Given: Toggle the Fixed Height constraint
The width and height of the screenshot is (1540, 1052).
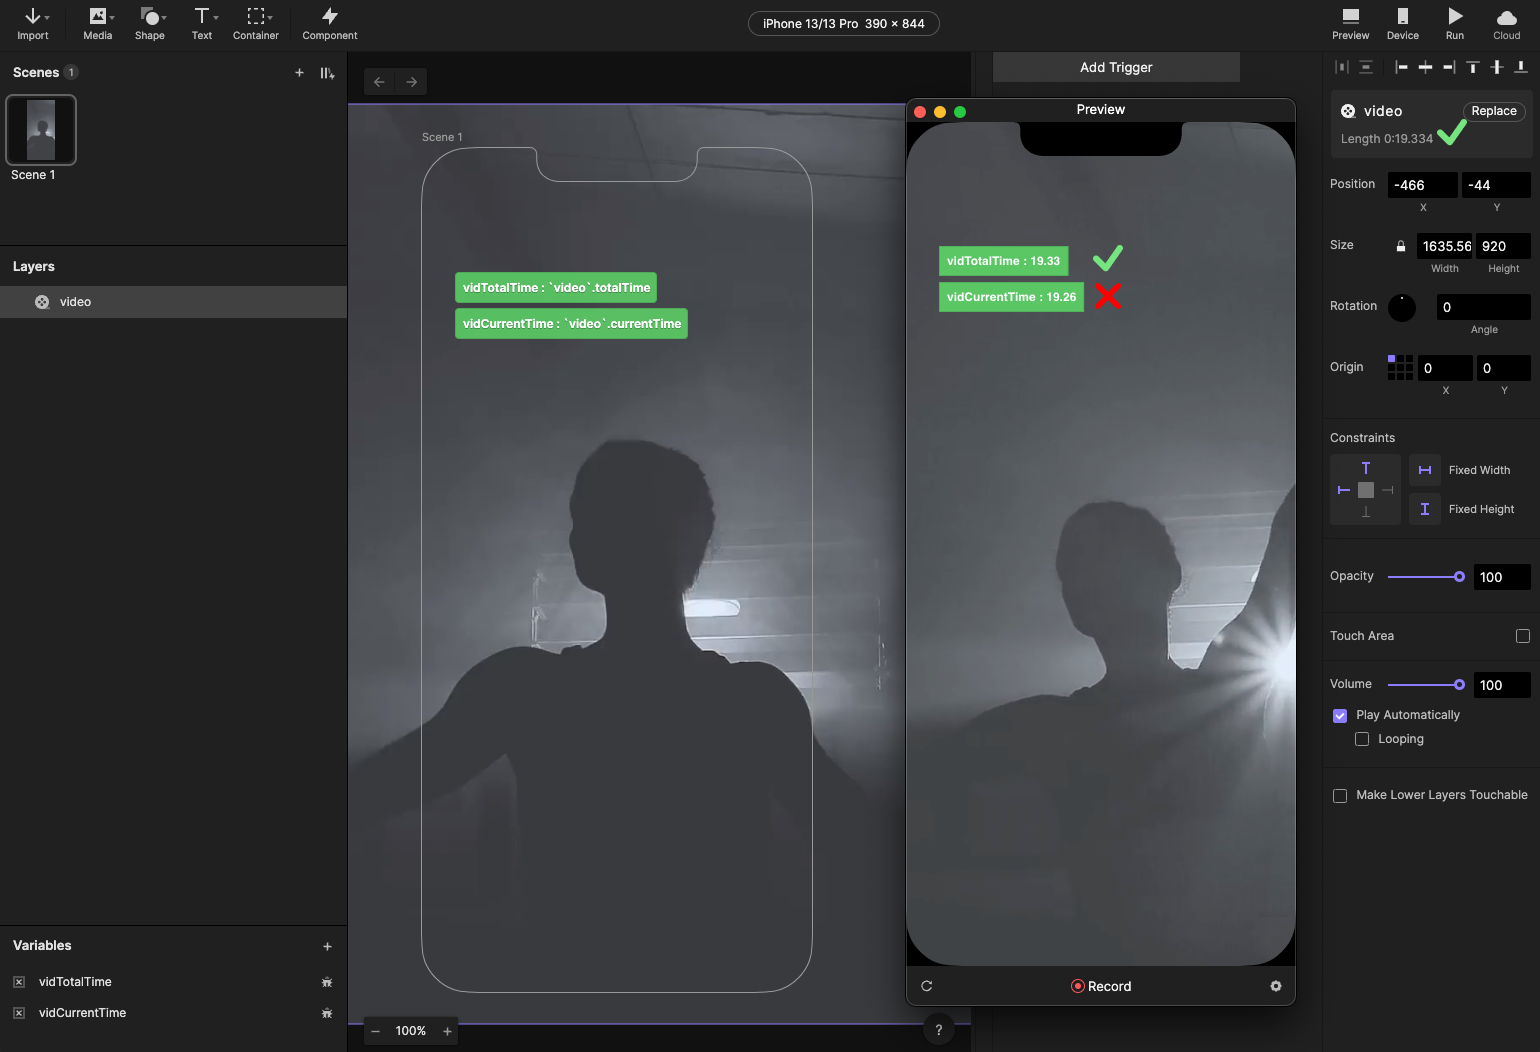Looking at the screenshot, I should [1425, 509].
